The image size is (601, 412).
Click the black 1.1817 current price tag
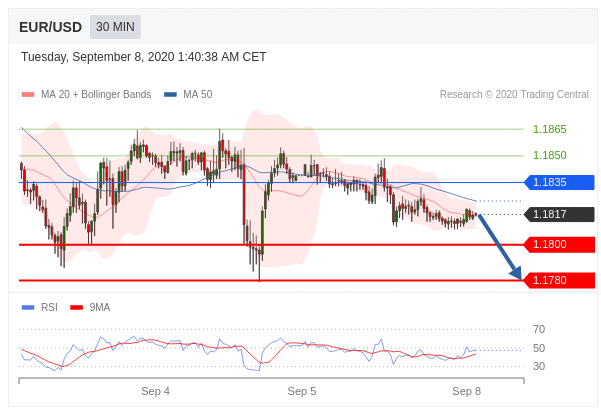coord(559,214)
